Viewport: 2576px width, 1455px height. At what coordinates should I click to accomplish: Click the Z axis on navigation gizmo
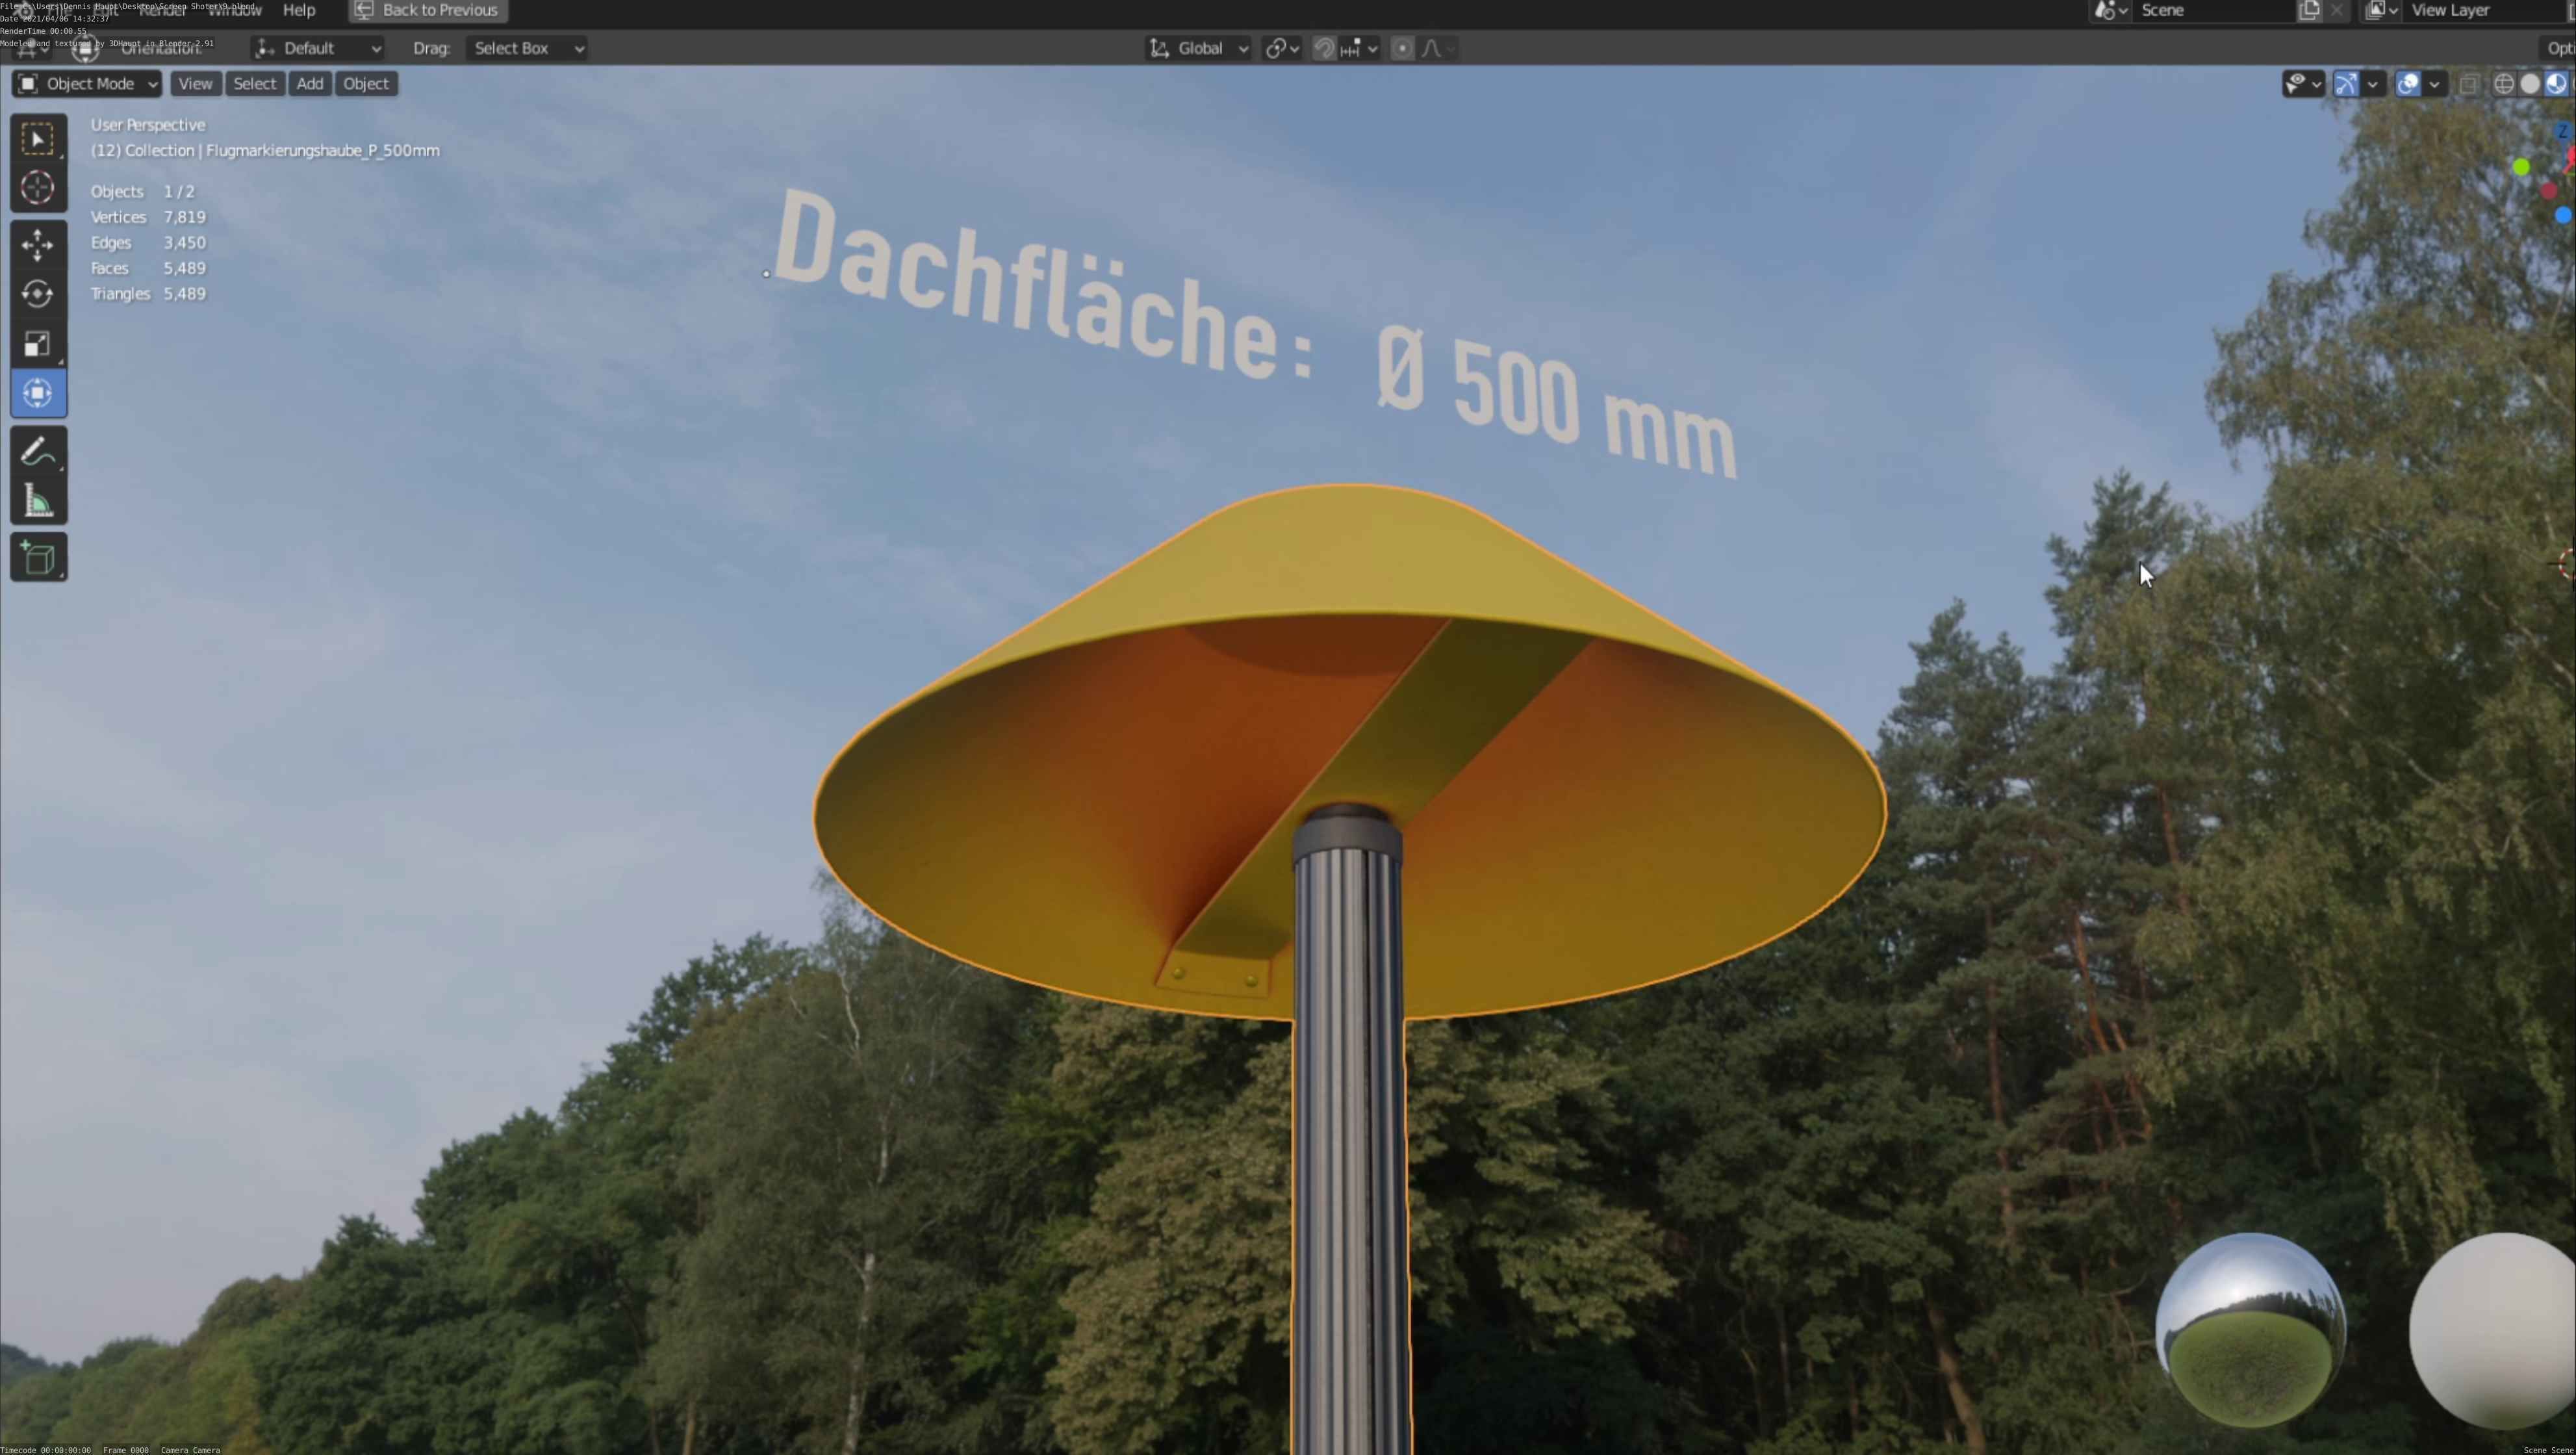(x=2562, y=132)
